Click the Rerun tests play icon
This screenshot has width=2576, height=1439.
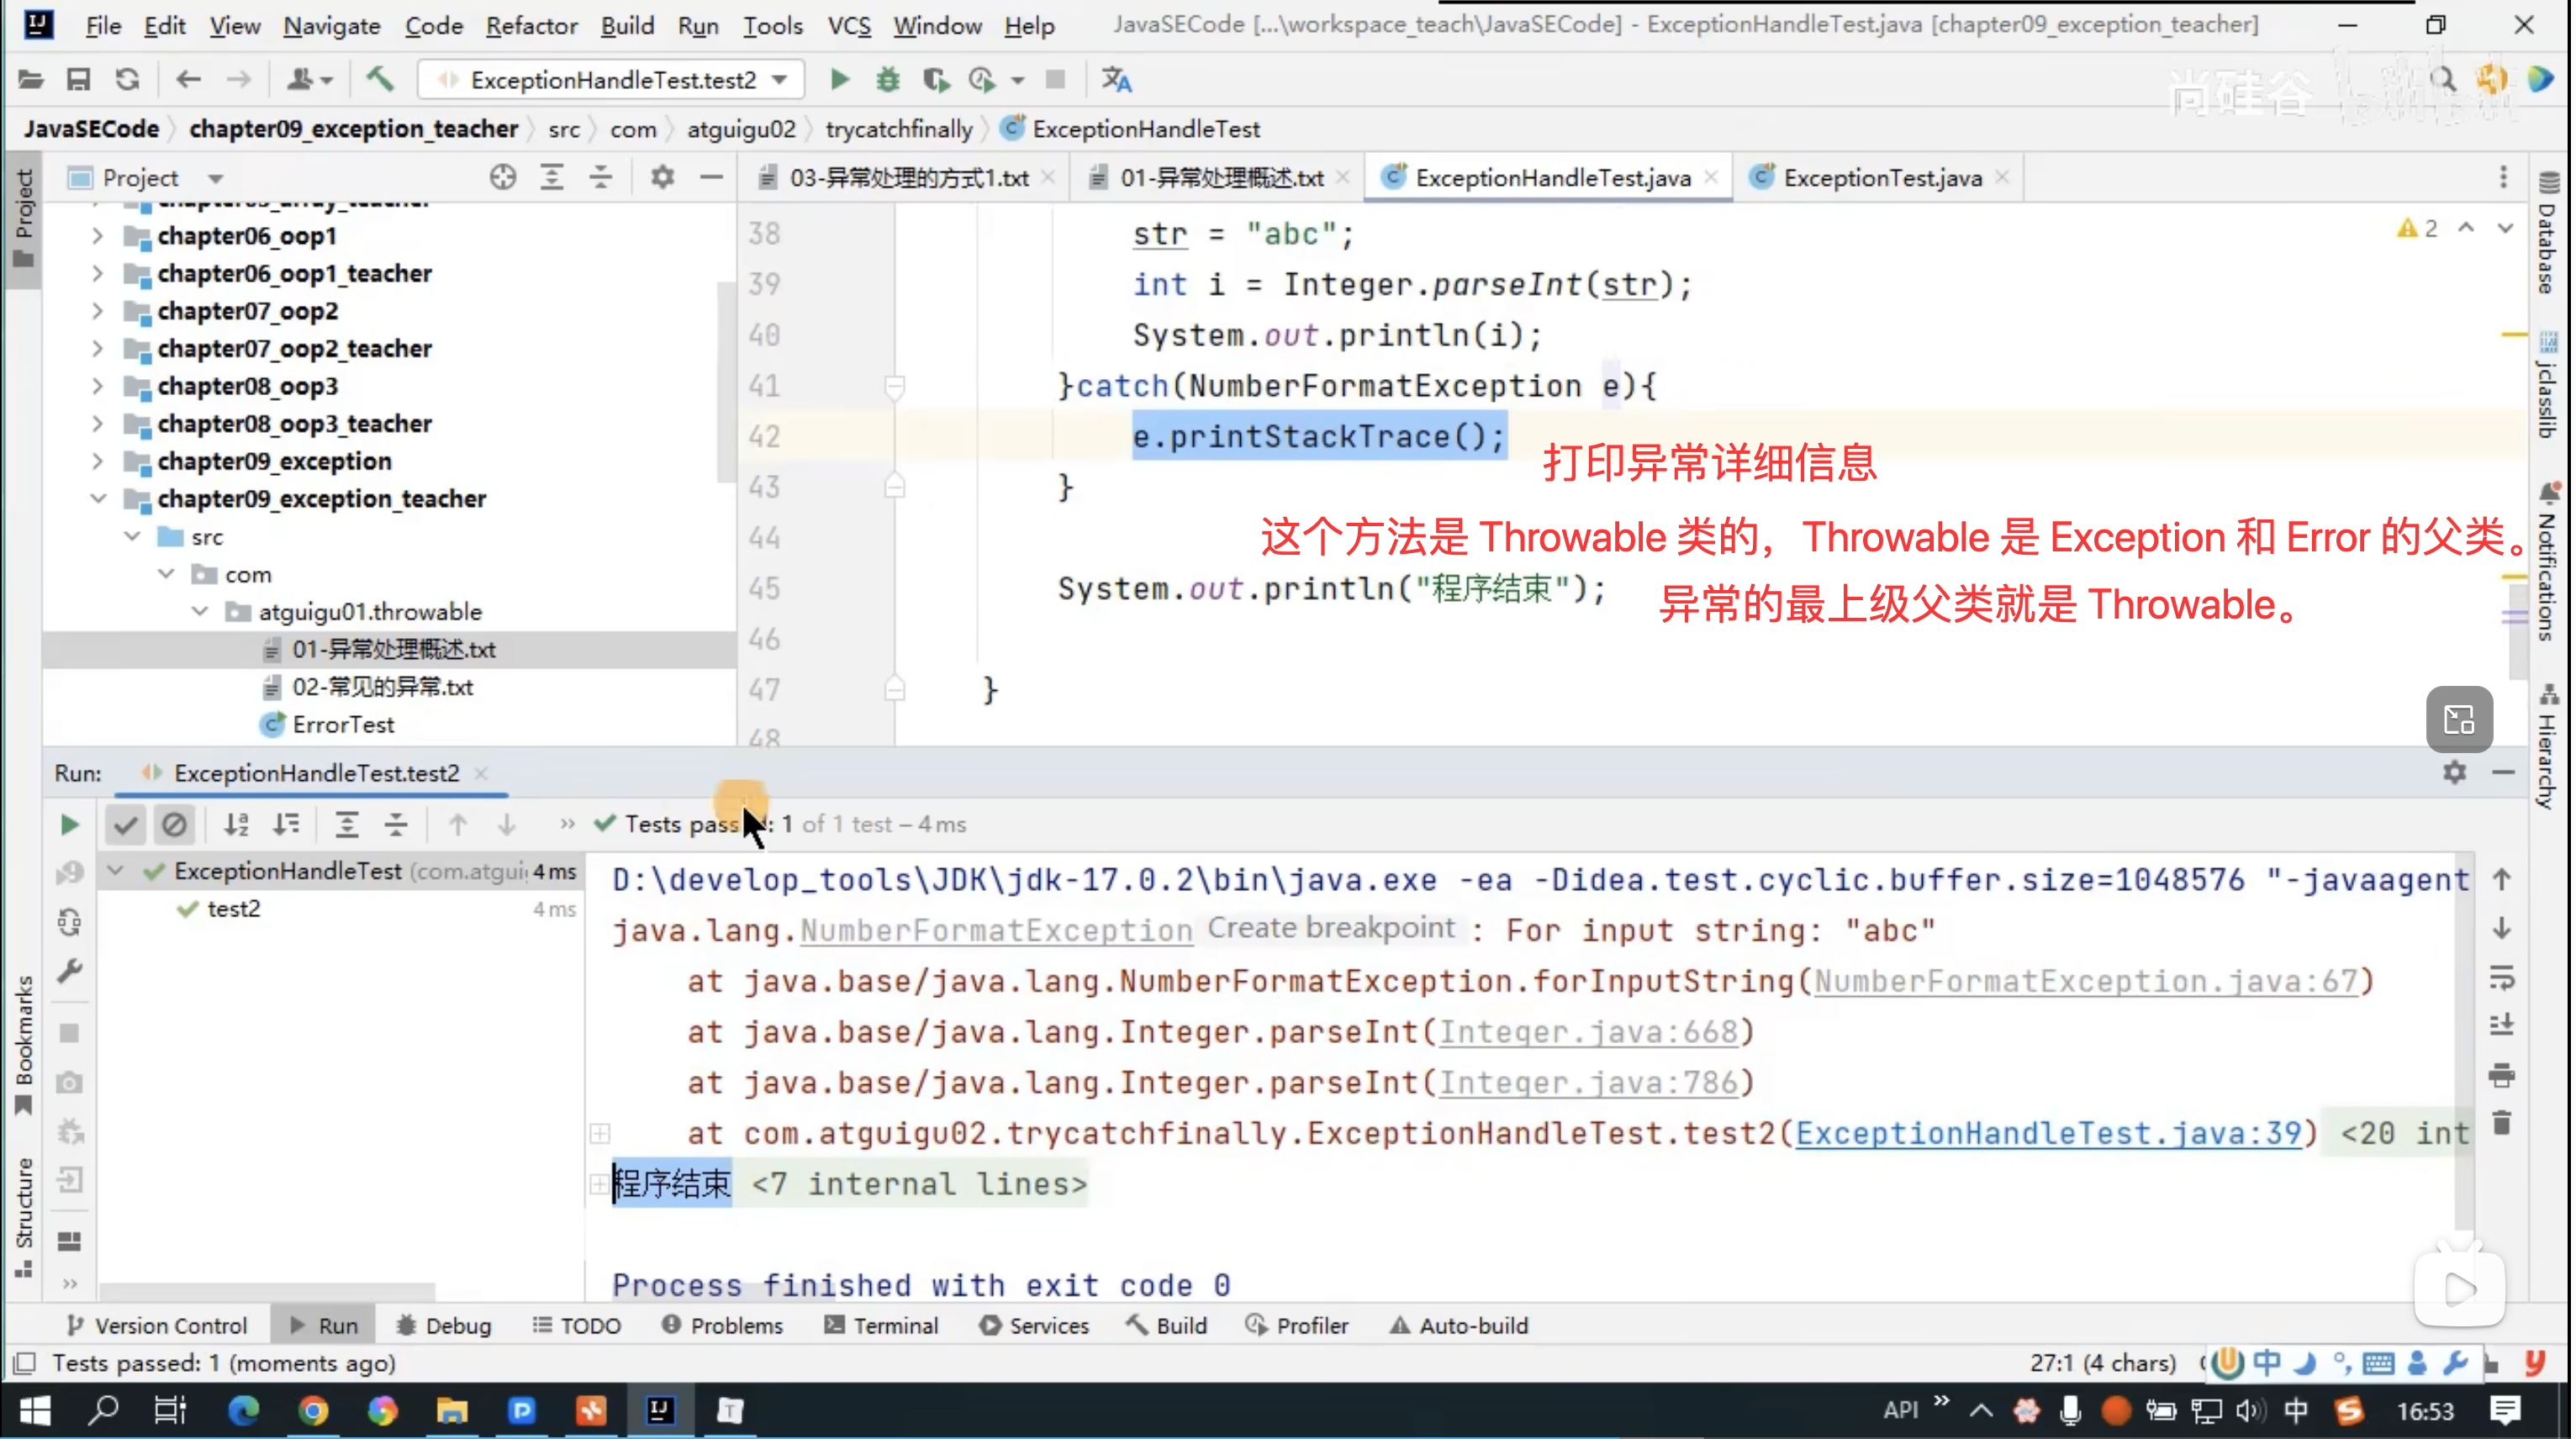69,825
